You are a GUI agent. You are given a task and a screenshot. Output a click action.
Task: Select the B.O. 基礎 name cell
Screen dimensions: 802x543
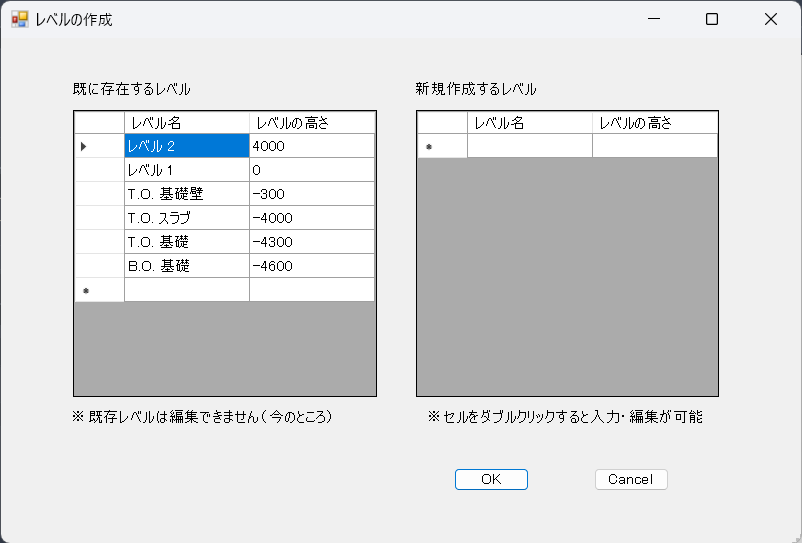(x=187, y=266)
